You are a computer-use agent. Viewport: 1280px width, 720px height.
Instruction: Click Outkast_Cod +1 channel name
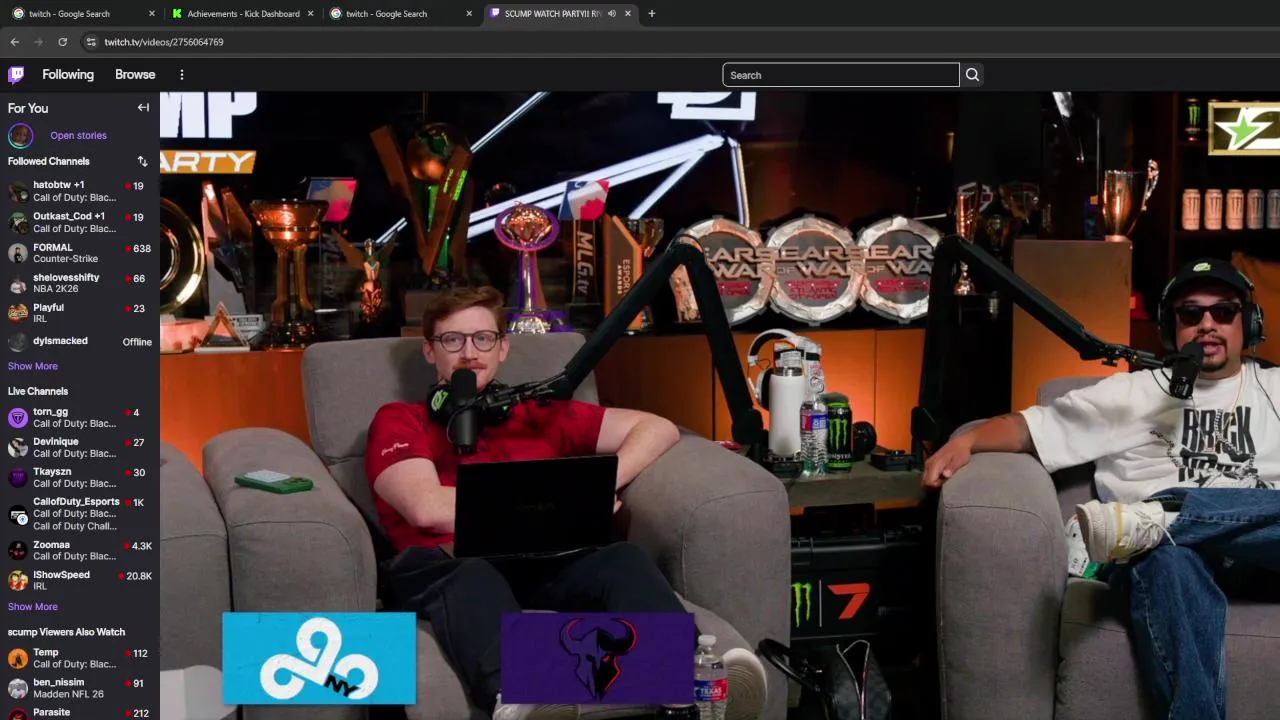pyautogui.click(x=69, y=216)
